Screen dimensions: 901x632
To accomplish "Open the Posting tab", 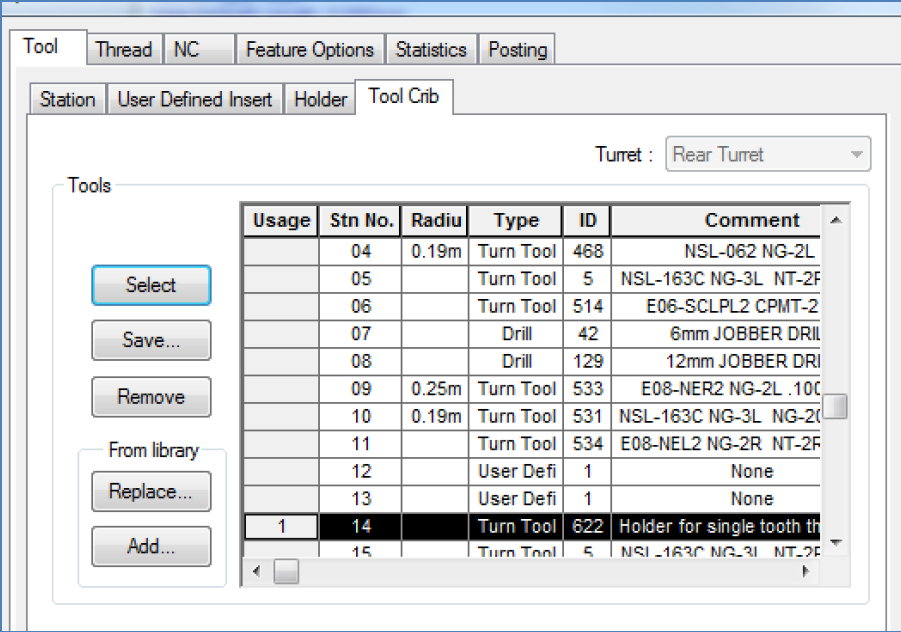I will coord(517,49).
